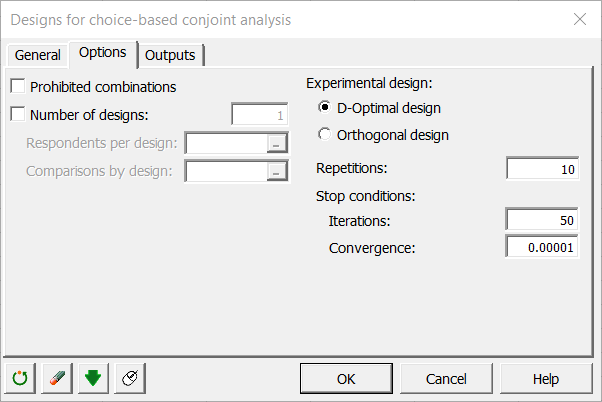Open Help for this dialog

point(546,379)
